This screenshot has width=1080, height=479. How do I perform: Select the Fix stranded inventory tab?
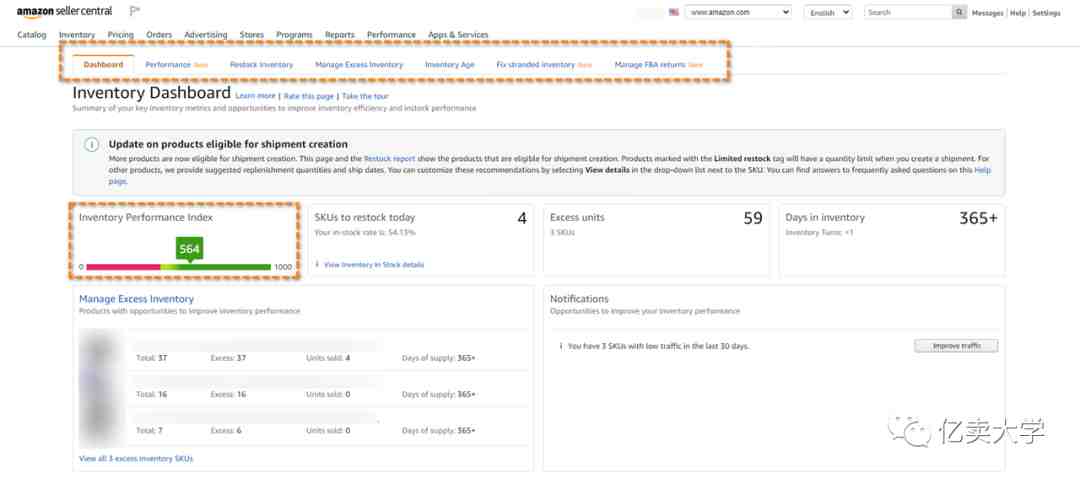tap(536, 65)
